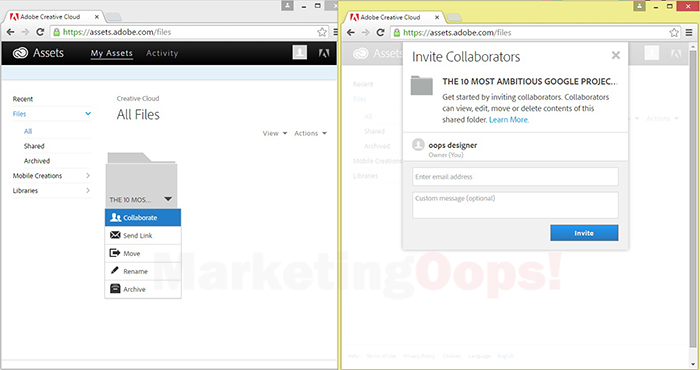Click the right window address bar URL
The height and width of the screenshot is (370, 700).
(457, 33)
